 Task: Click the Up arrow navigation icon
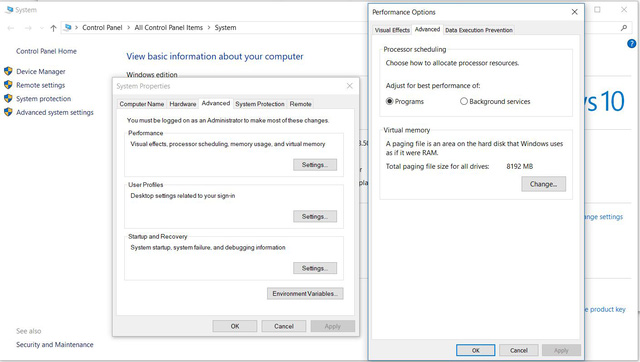click(x=53, y=28)
